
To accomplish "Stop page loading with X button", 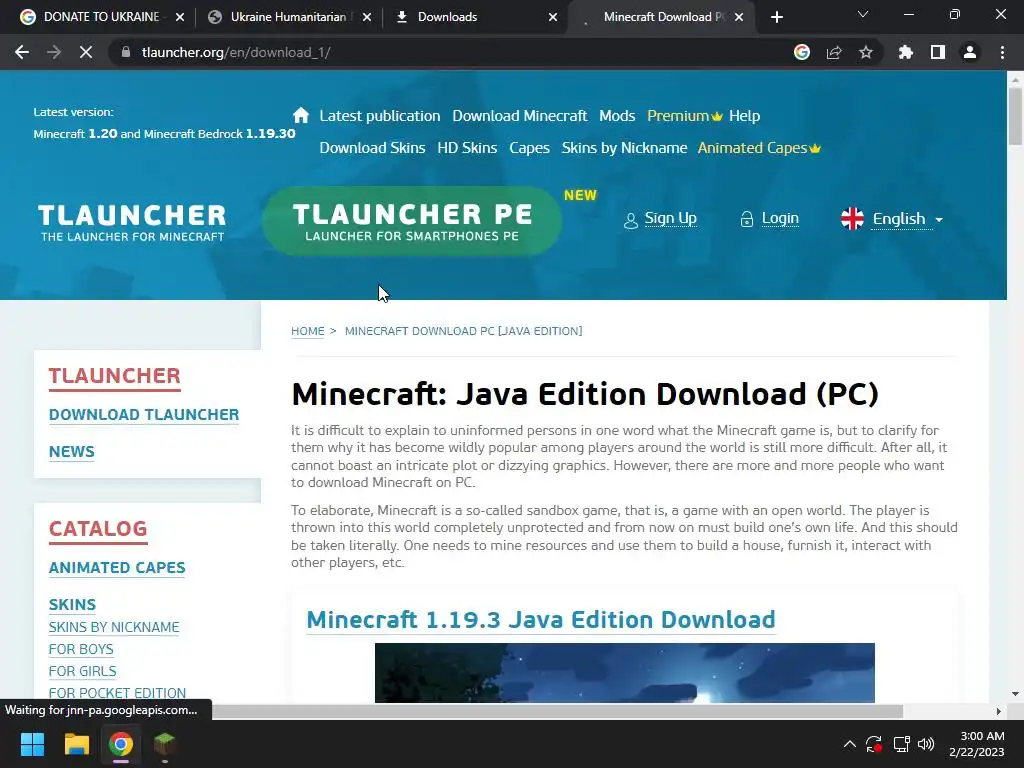I will coord(86,52).
